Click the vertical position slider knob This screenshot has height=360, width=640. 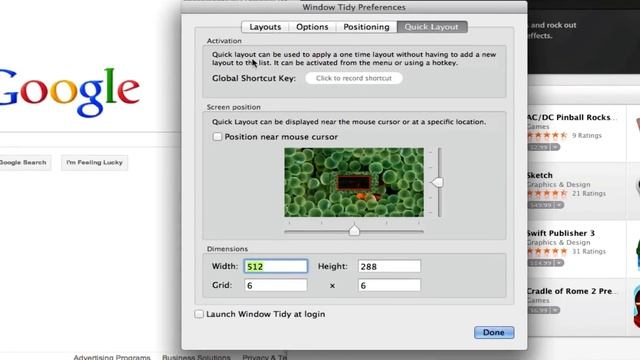point(438,182)
